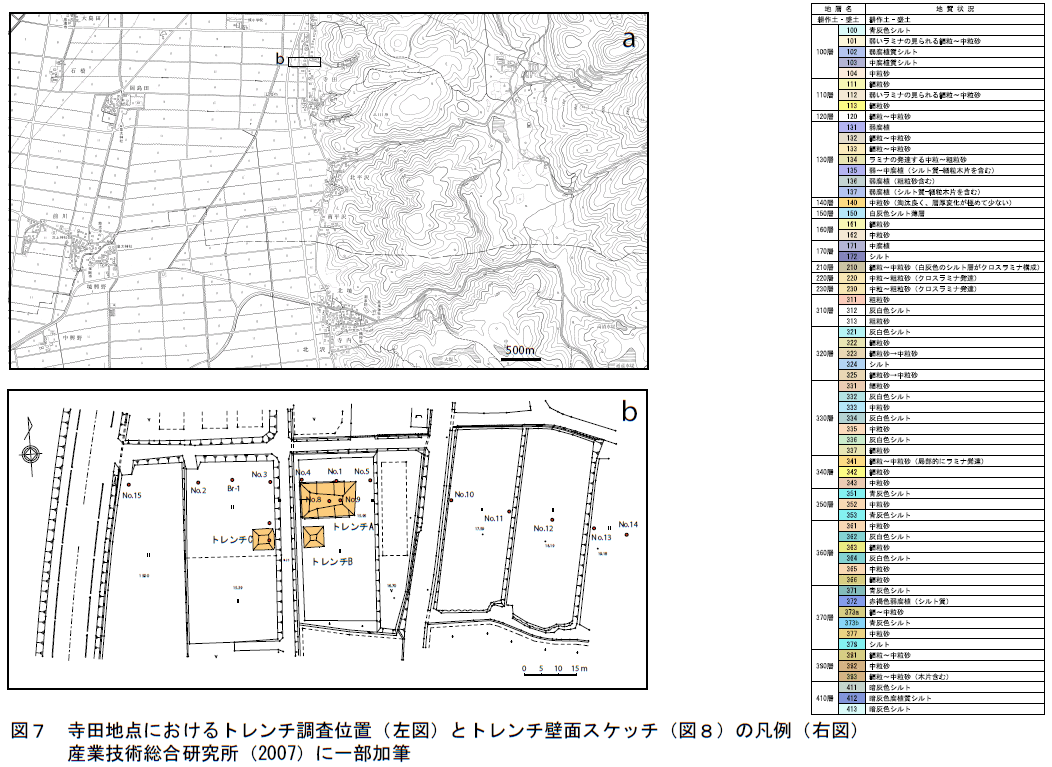This screenshot has width=1052, height=767.
Task: Click the 412 blue legend swatch
Action: 851,699
